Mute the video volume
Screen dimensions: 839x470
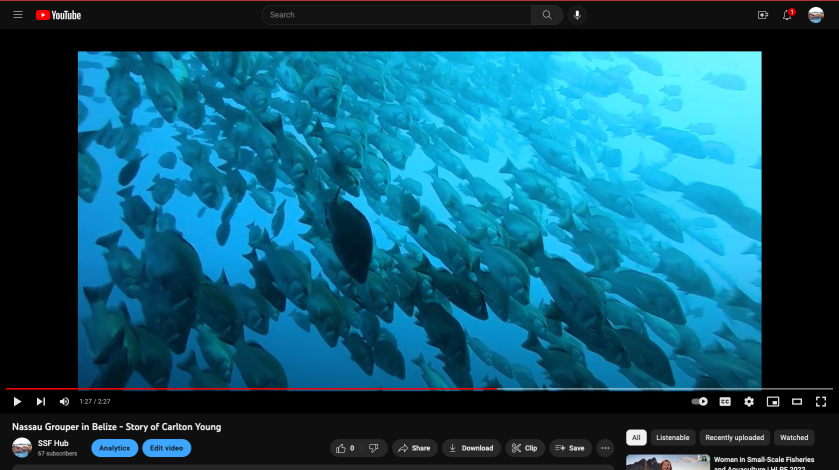64,401
